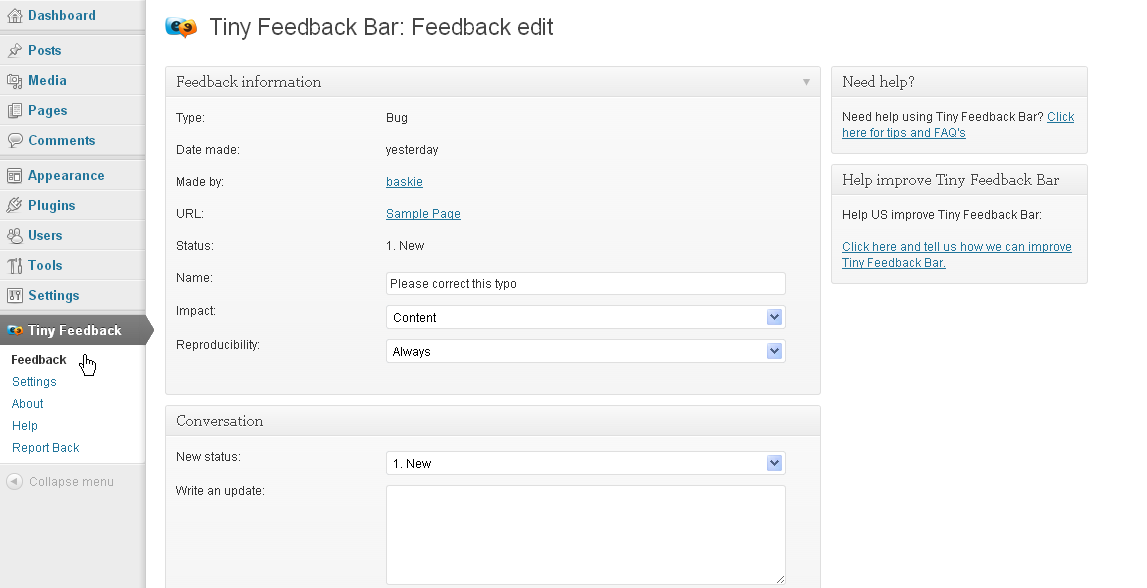Open the baskie user link
Screen dimensions: 1147x588
pyautogui.click(x=405, y=181)
